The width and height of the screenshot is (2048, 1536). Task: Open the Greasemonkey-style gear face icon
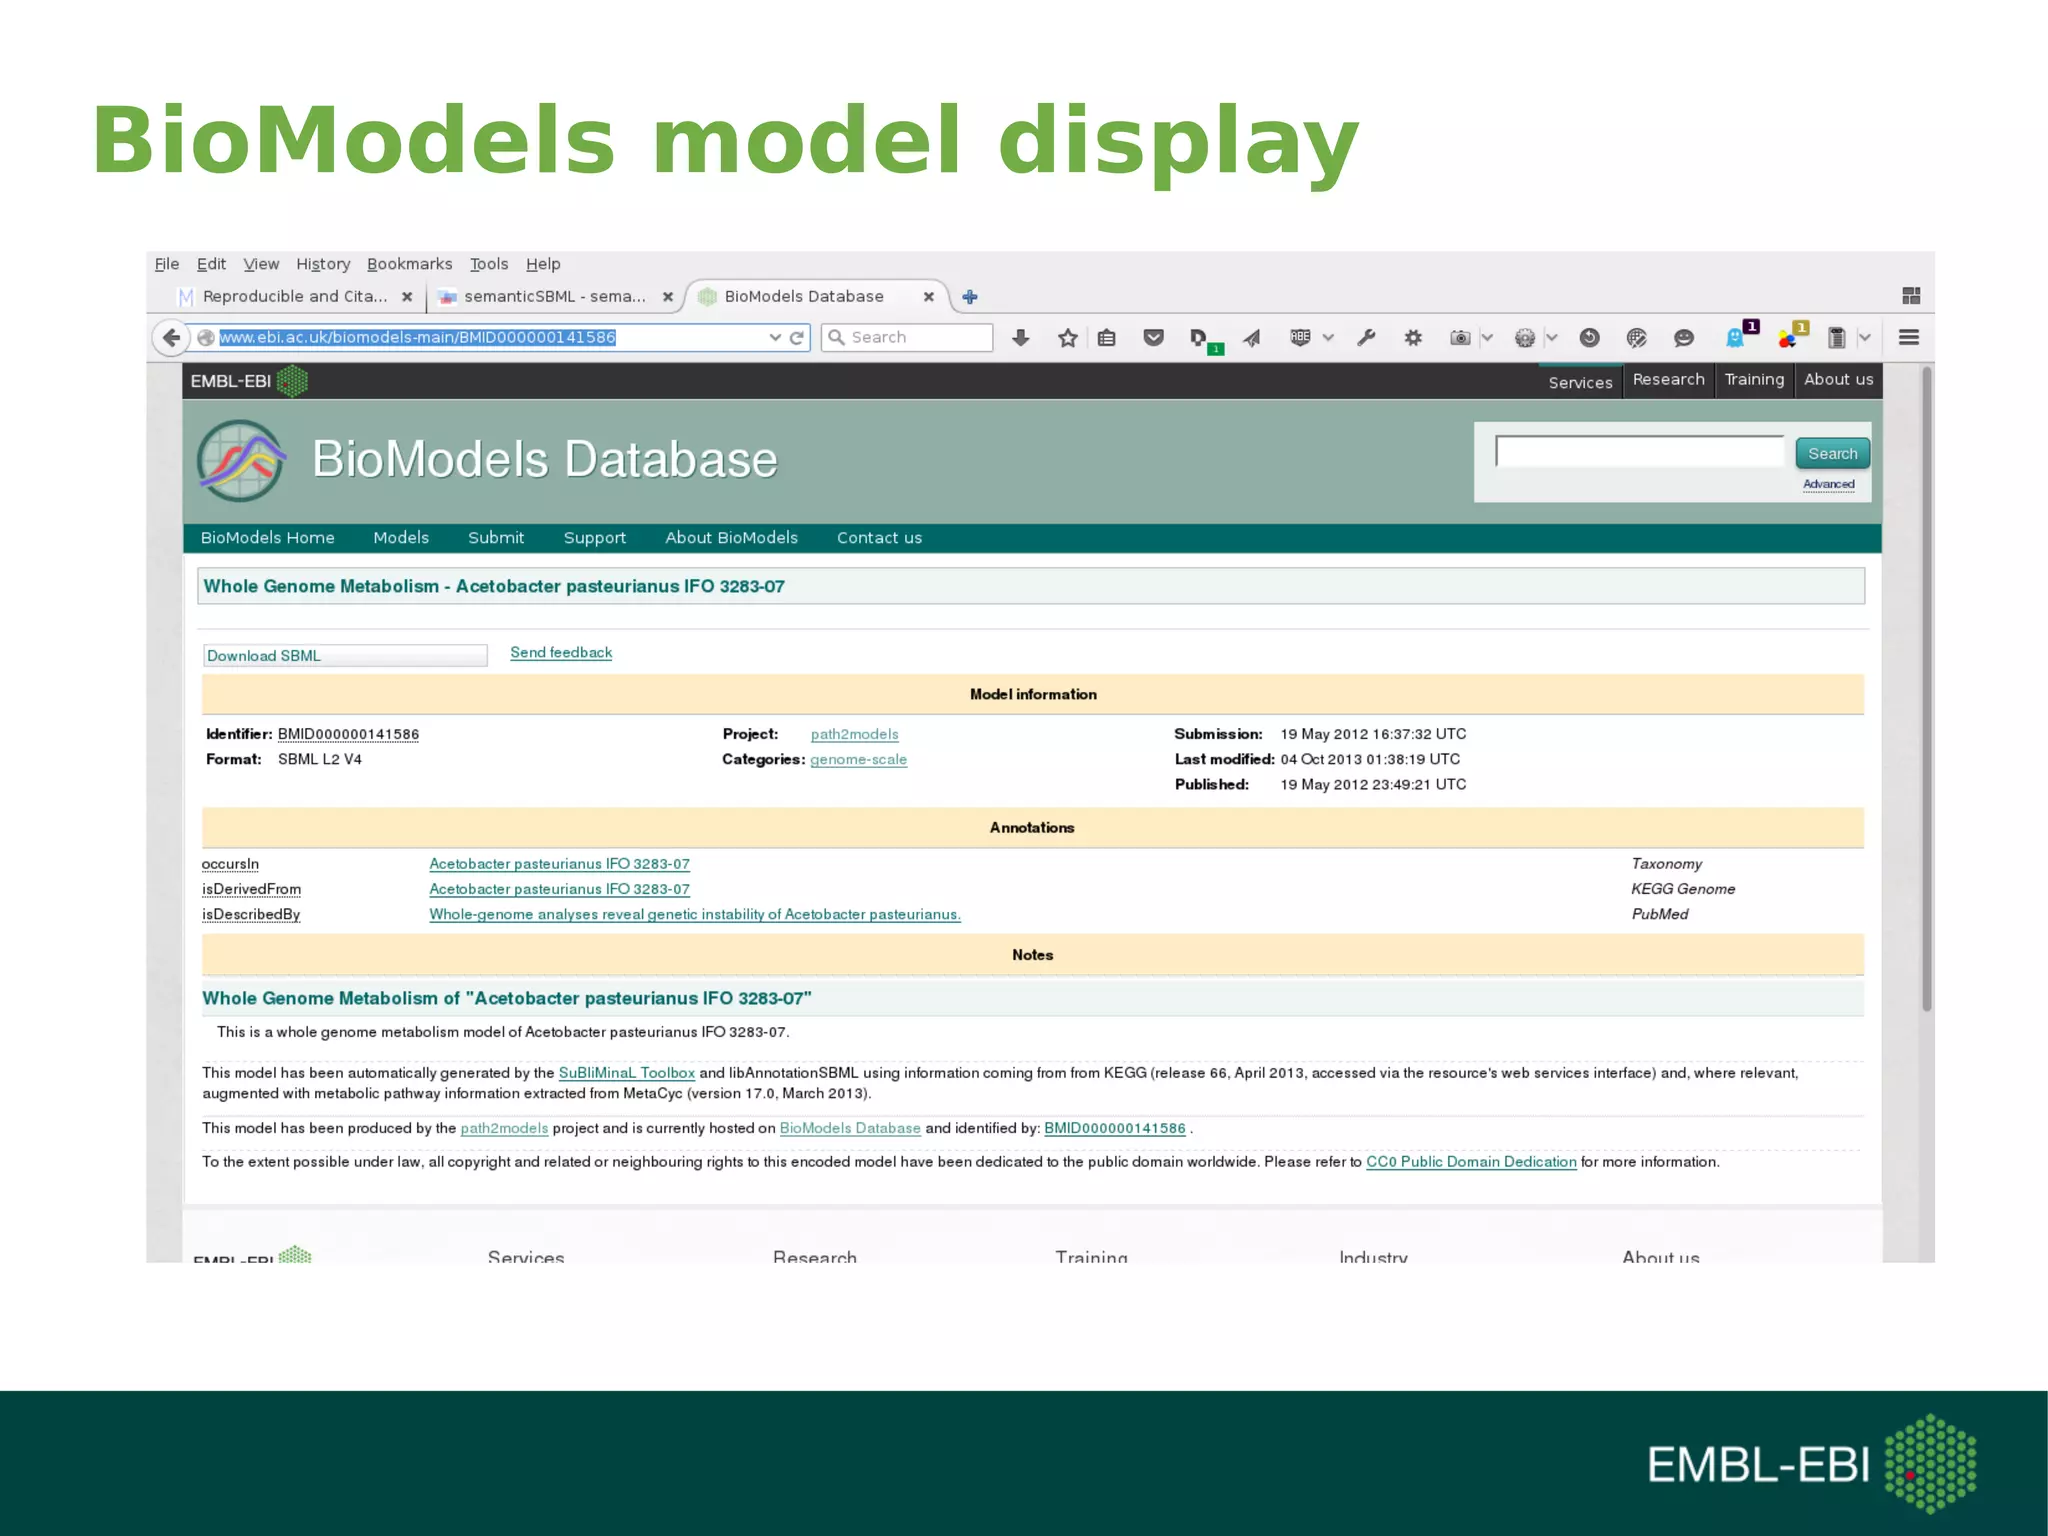point(1524,338)
